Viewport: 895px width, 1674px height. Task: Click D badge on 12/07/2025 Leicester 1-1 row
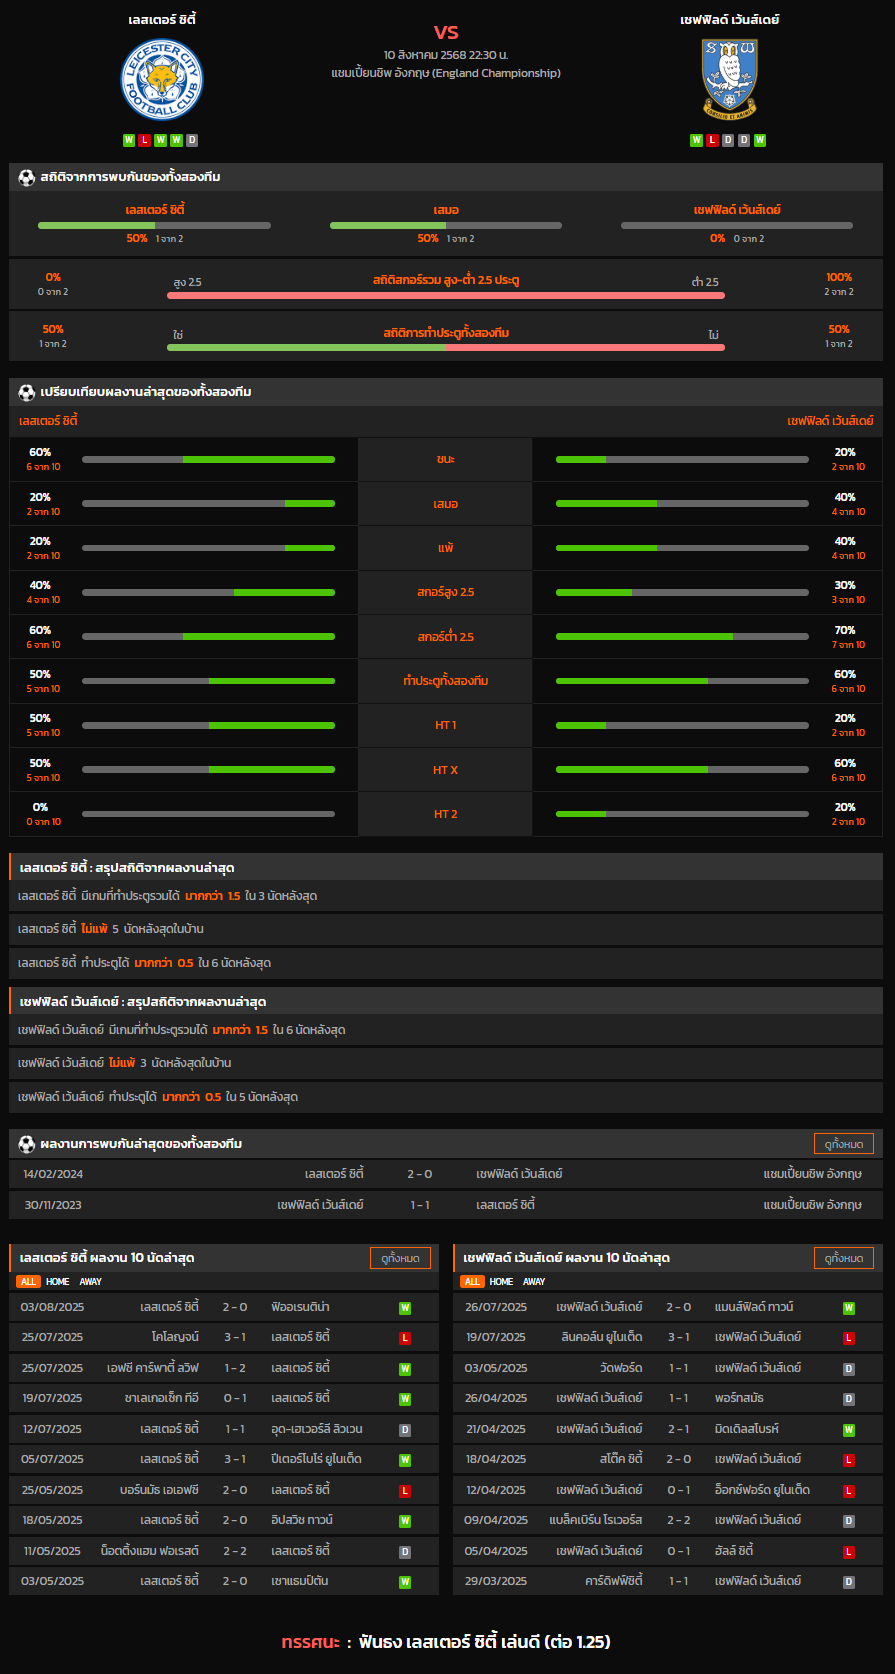point(405,1430)
